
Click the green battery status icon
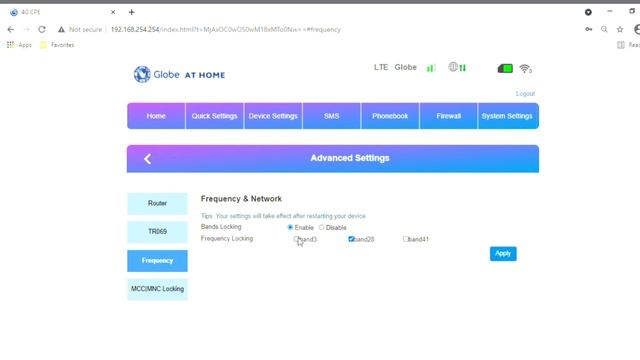coord(505,68)
